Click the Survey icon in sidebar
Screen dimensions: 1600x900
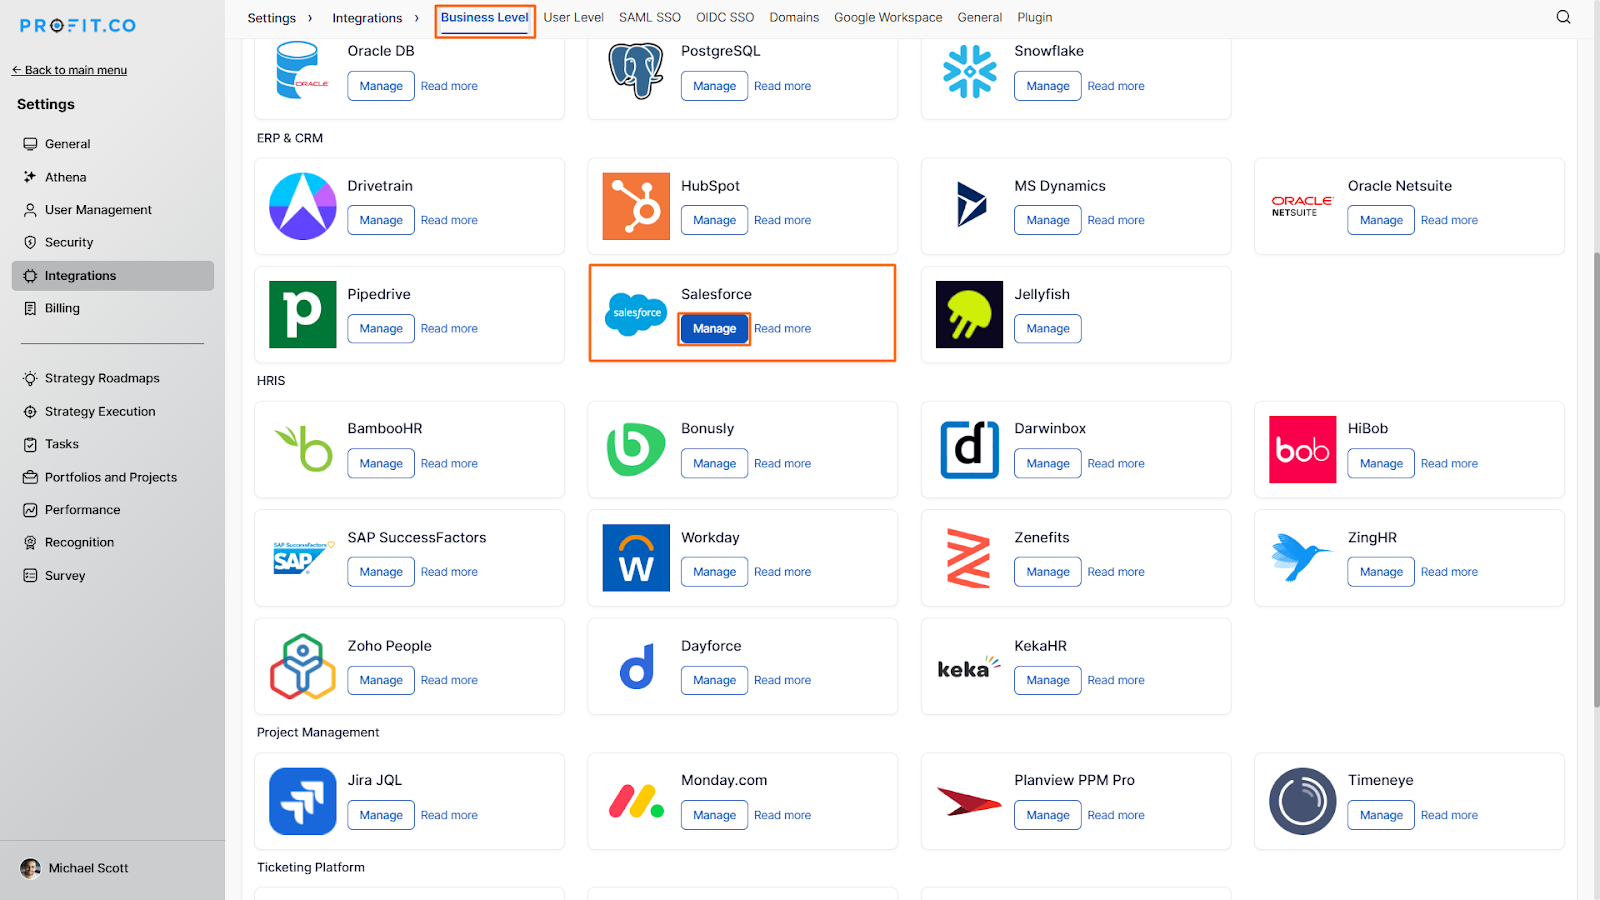[30, 575]
